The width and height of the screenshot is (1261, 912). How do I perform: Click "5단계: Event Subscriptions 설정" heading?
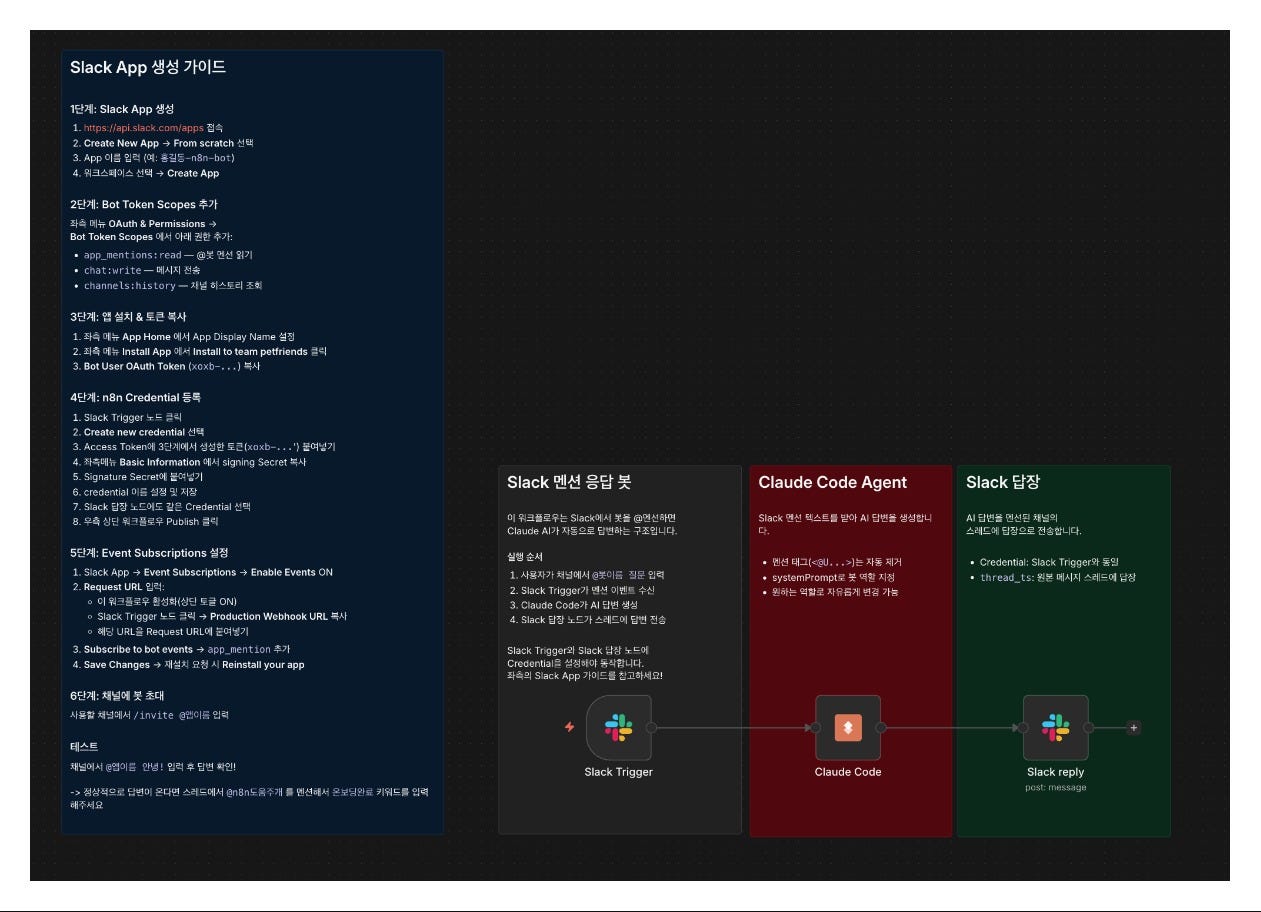coord(149,553)
